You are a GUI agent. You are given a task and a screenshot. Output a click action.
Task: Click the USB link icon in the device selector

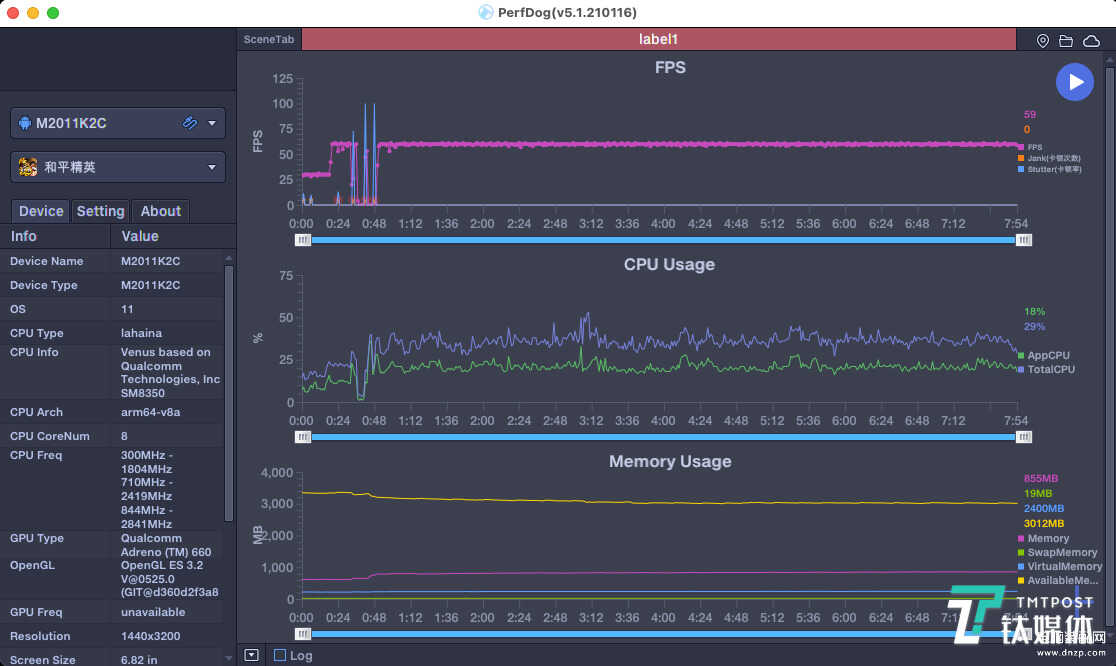coord(189,123)
